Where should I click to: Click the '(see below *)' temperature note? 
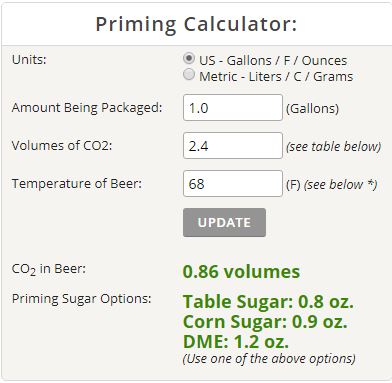[x=340, y=184]
